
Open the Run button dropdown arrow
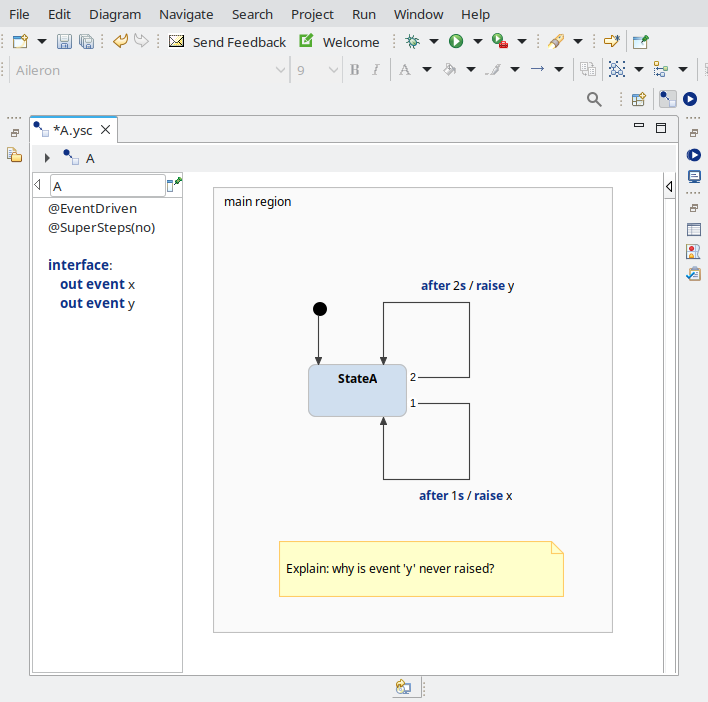477,42
